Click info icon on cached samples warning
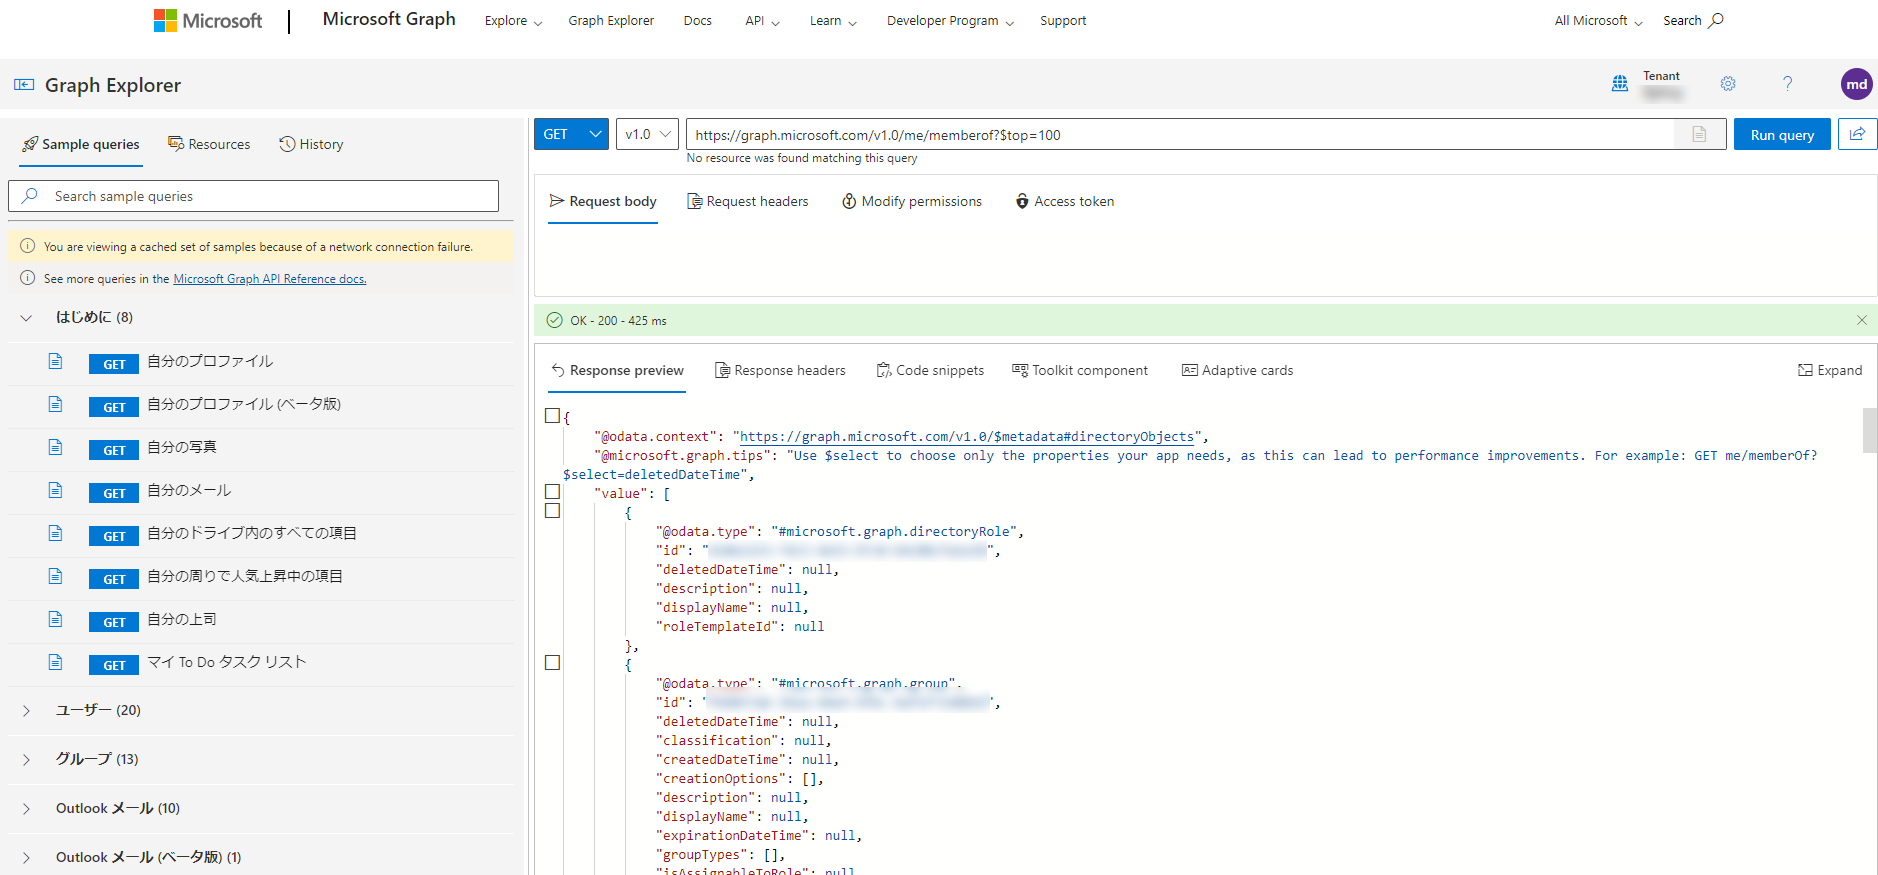 [x=28, y=246]
